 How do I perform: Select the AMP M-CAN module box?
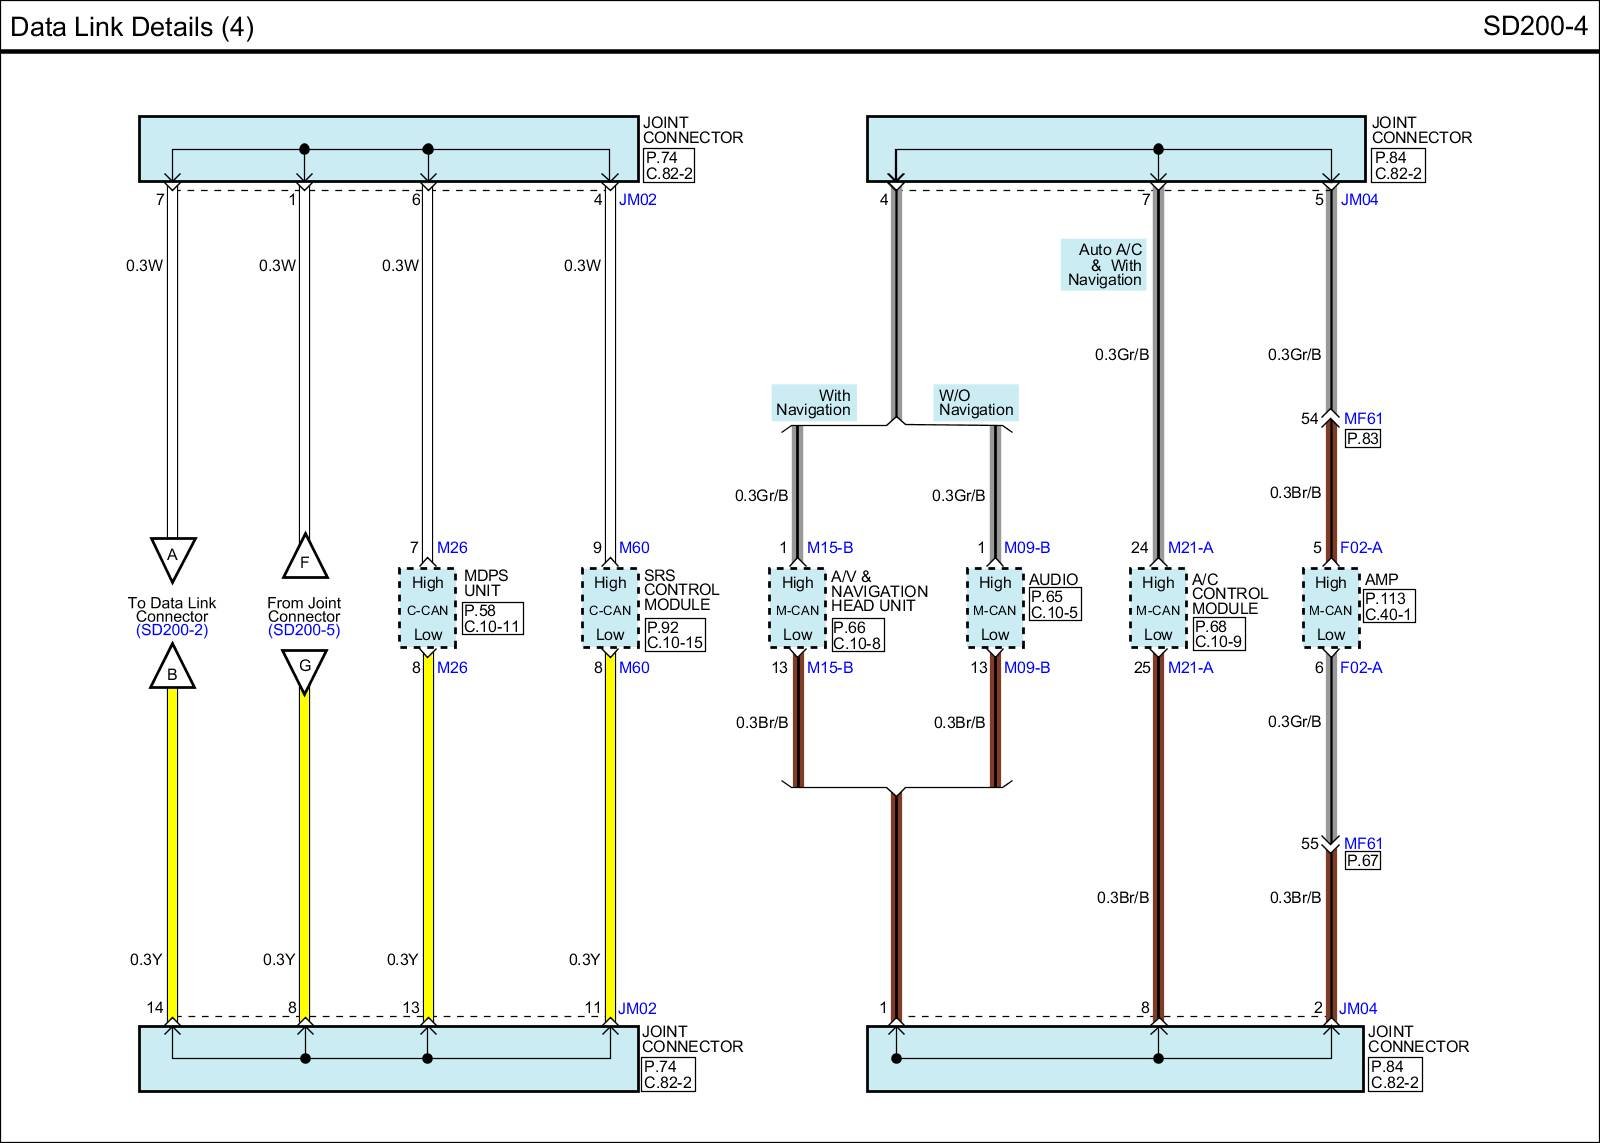click(1330, 608)
